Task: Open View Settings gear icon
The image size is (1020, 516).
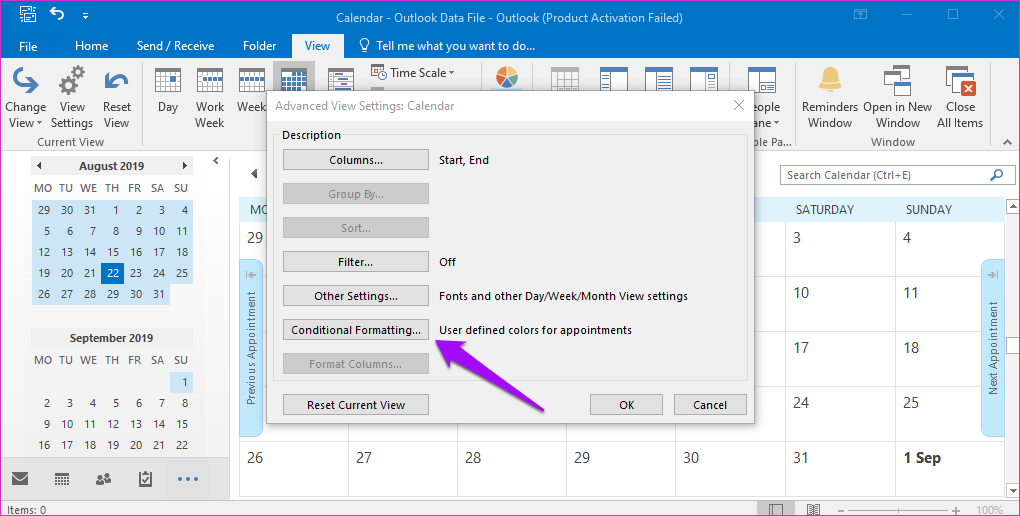Action: point(72,80)
